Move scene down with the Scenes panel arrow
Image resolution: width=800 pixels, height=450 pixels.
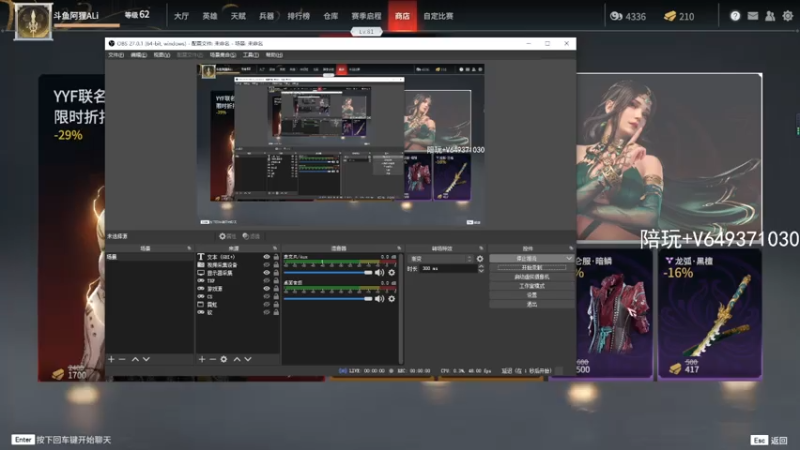146,359
